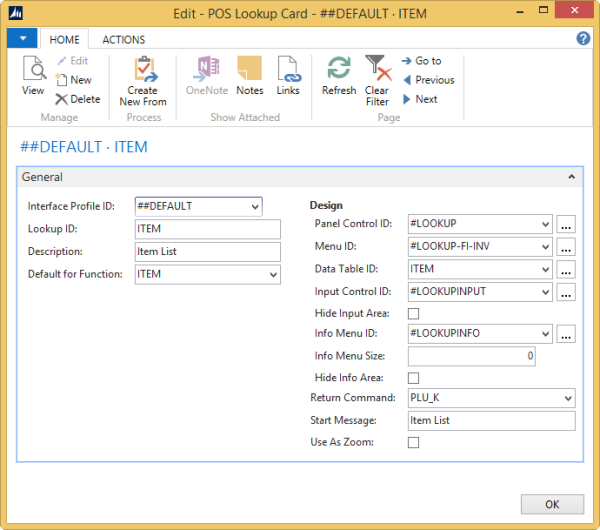Image resolution: width=600 pixels, height=530 pixels.
Task: Check the Use As Zoom checkbox
Action: (413, 441)
